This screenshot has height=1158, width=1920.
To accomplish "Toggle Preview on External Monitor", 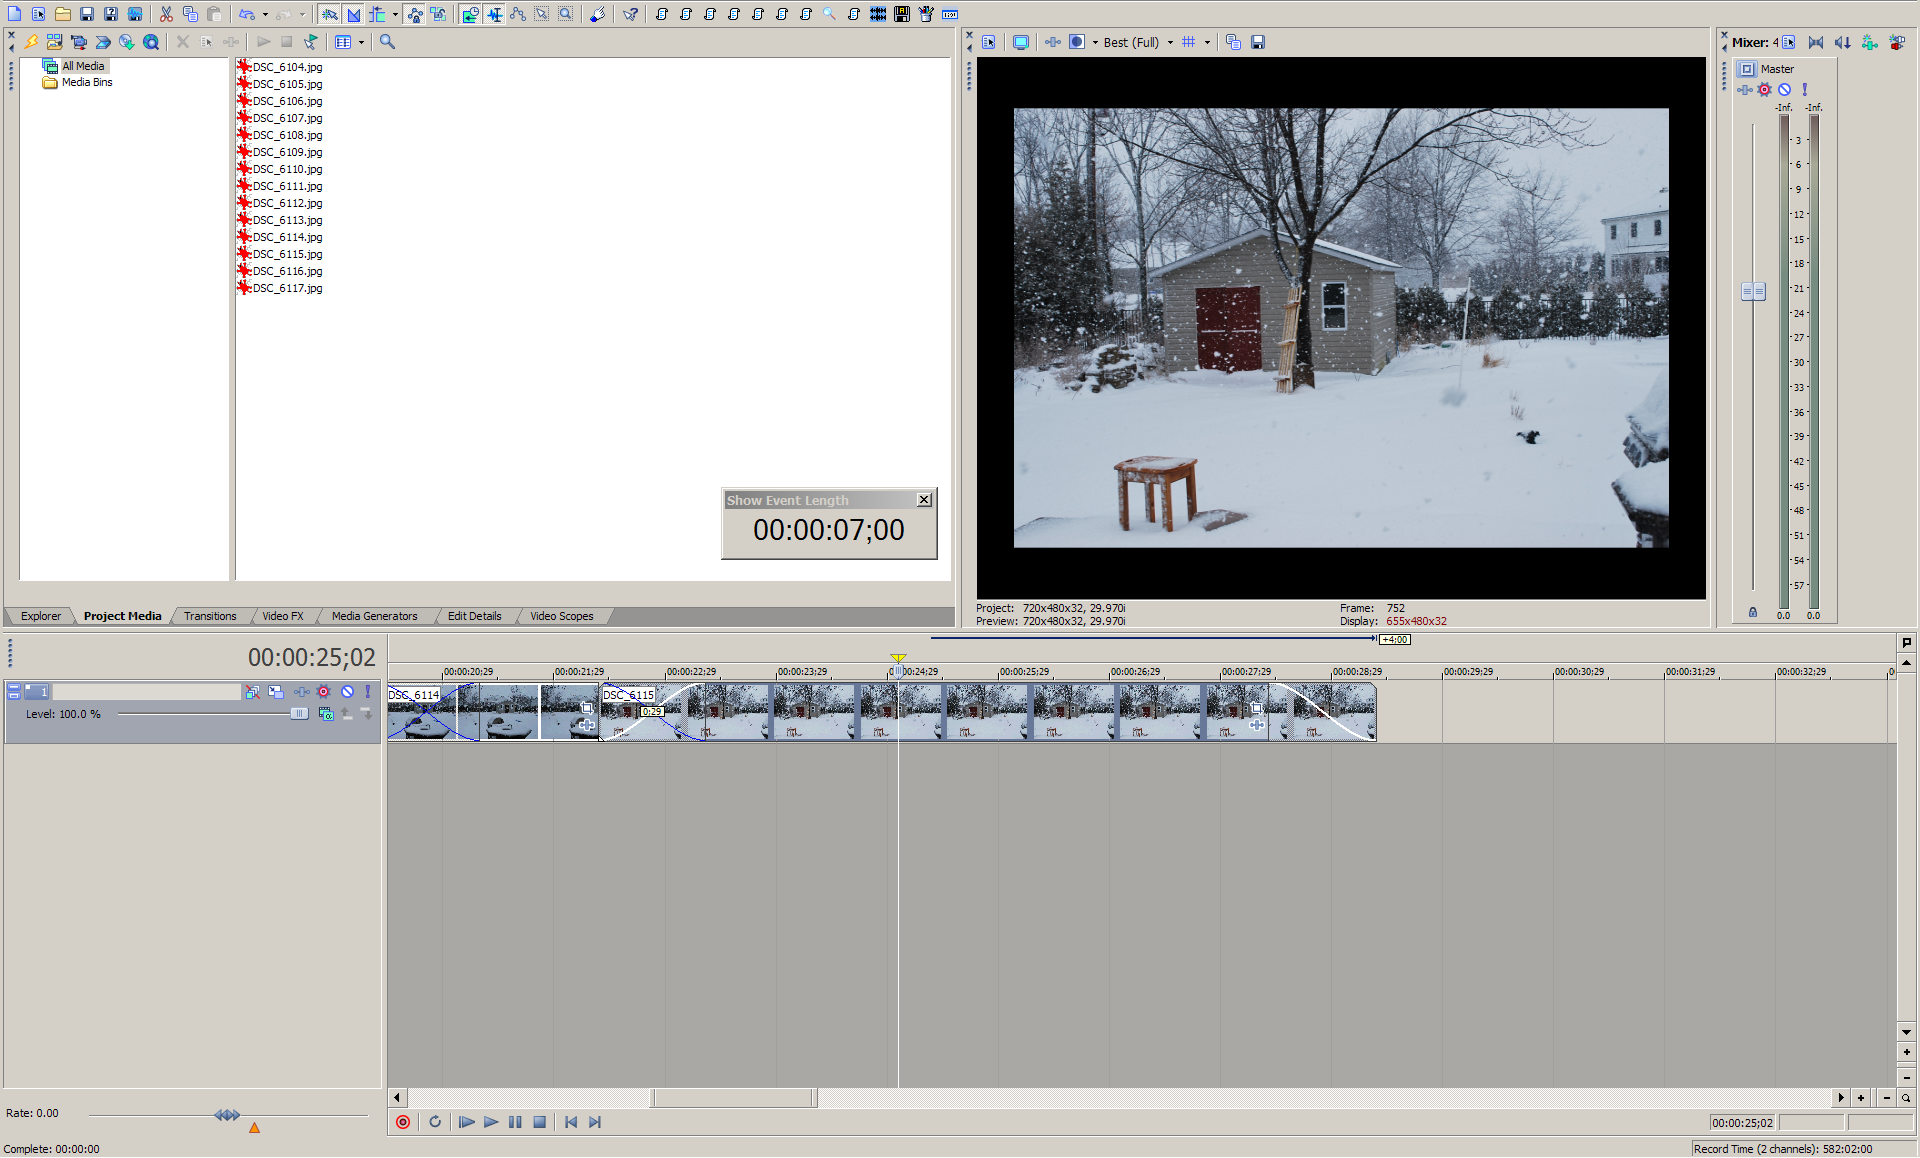I will click(x=1021, y=42).
